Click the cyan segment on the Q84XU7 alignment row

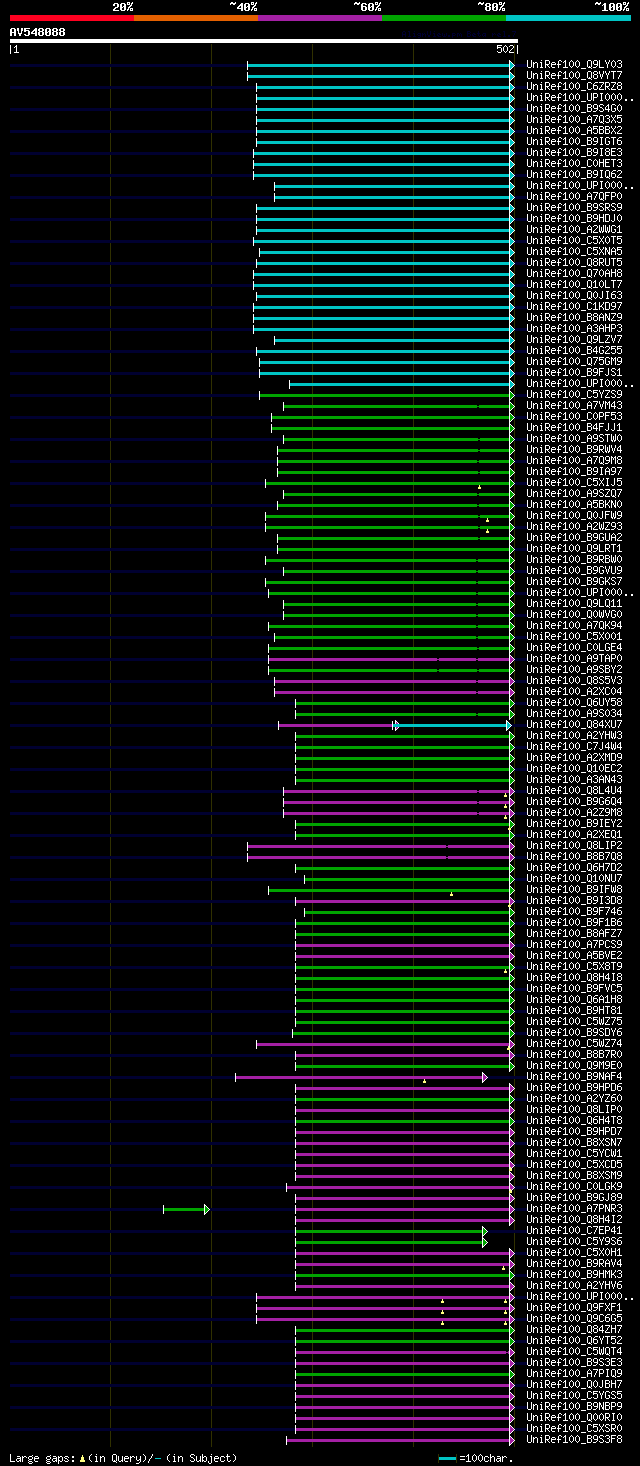(452, 725)
